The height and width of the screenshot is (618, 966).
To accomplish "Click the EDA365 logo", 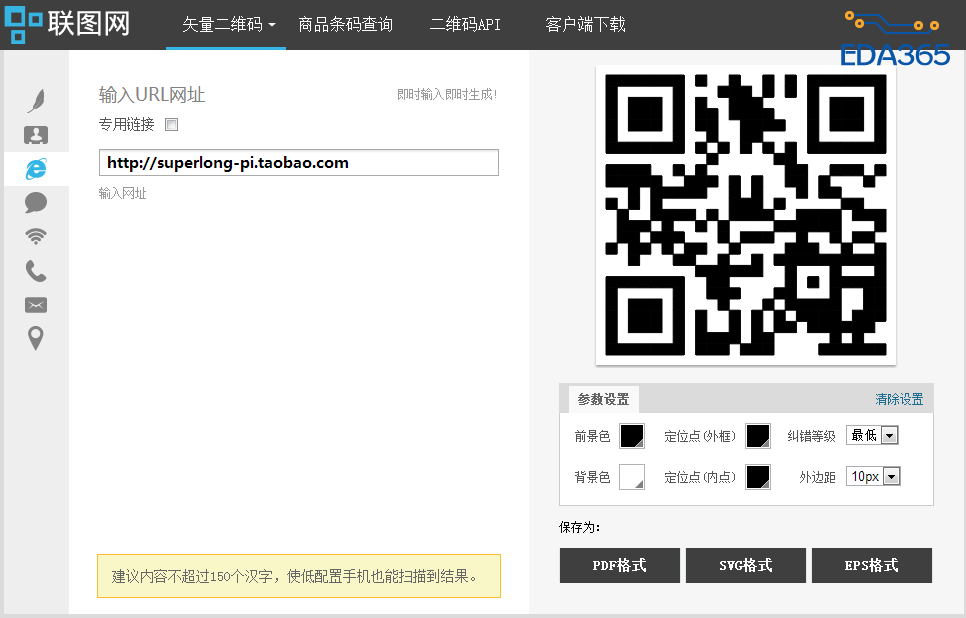I will [895, 38].
